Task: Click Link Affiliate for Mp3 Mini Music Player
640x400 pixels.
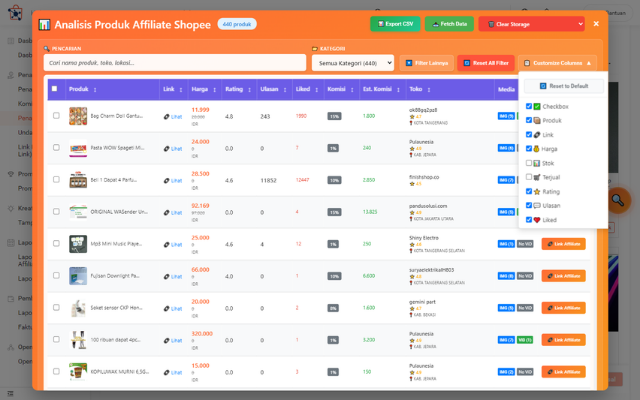Action: pyautogui.click(x=563, y=244)
